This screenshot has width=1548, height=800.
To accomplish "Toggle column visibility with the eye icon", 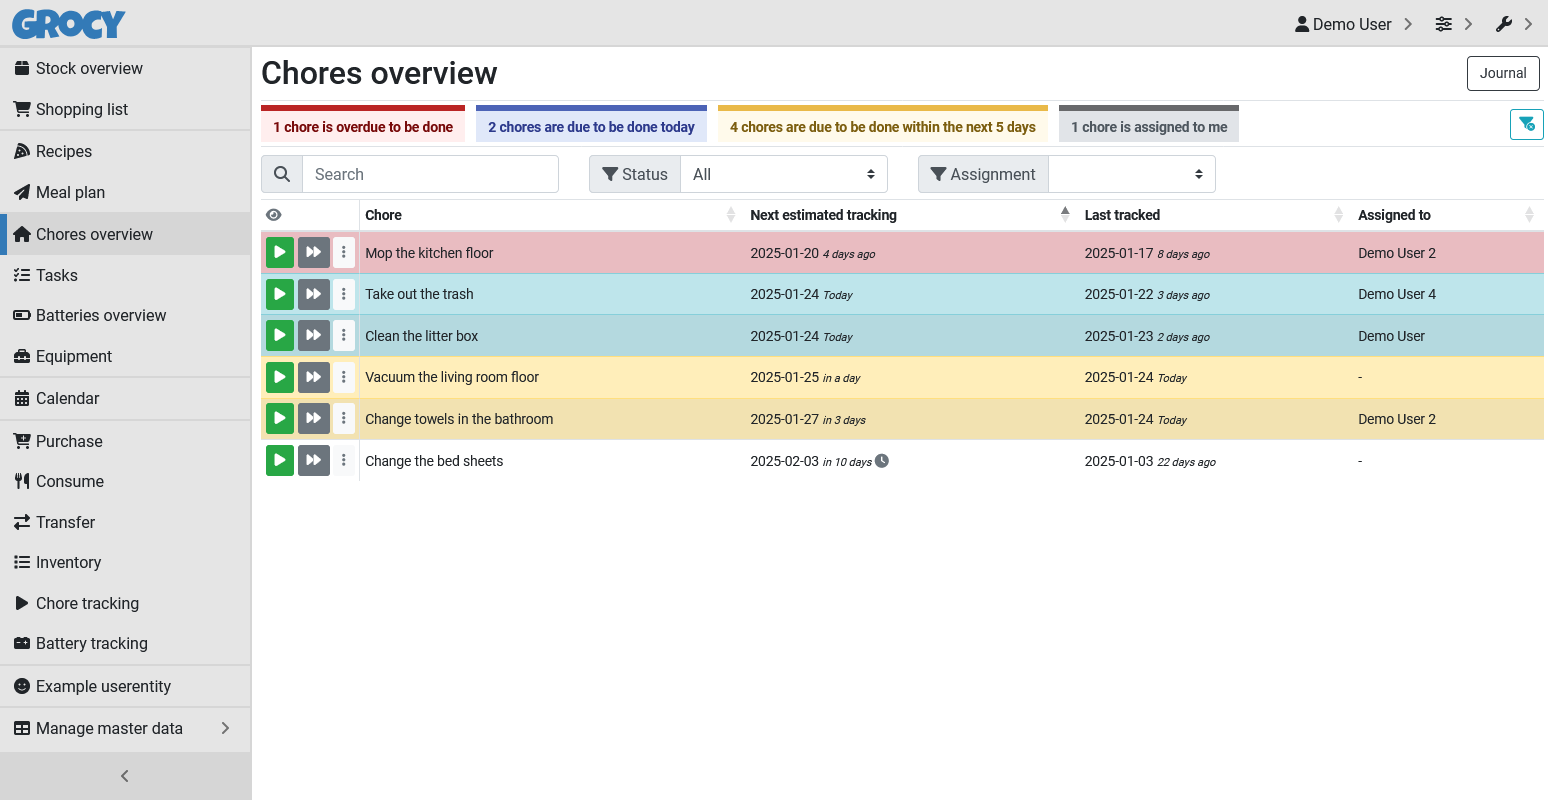I will 274,215.
